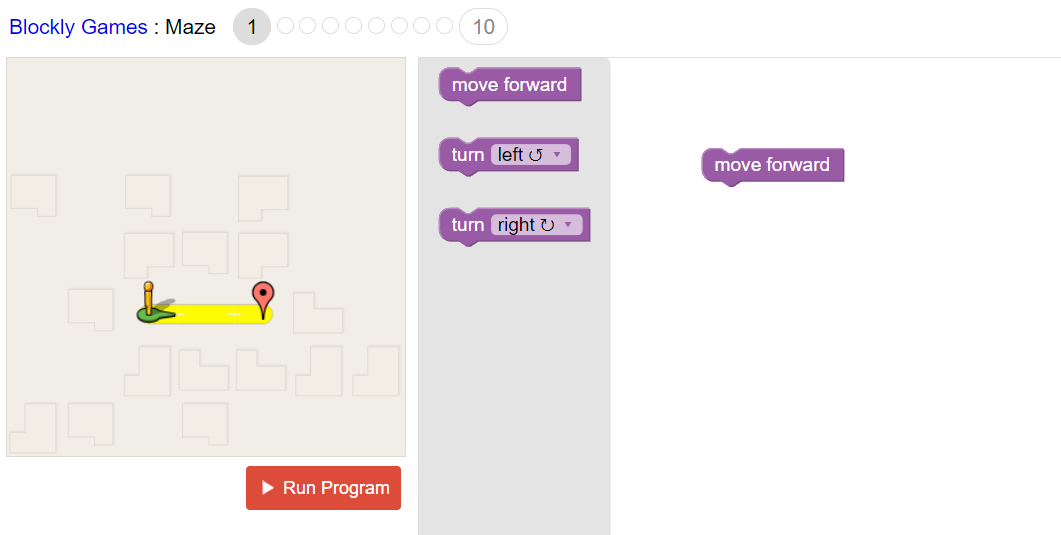Open the level 6 circle
This screenshot has height=535, width=1061.
[376, 26]
